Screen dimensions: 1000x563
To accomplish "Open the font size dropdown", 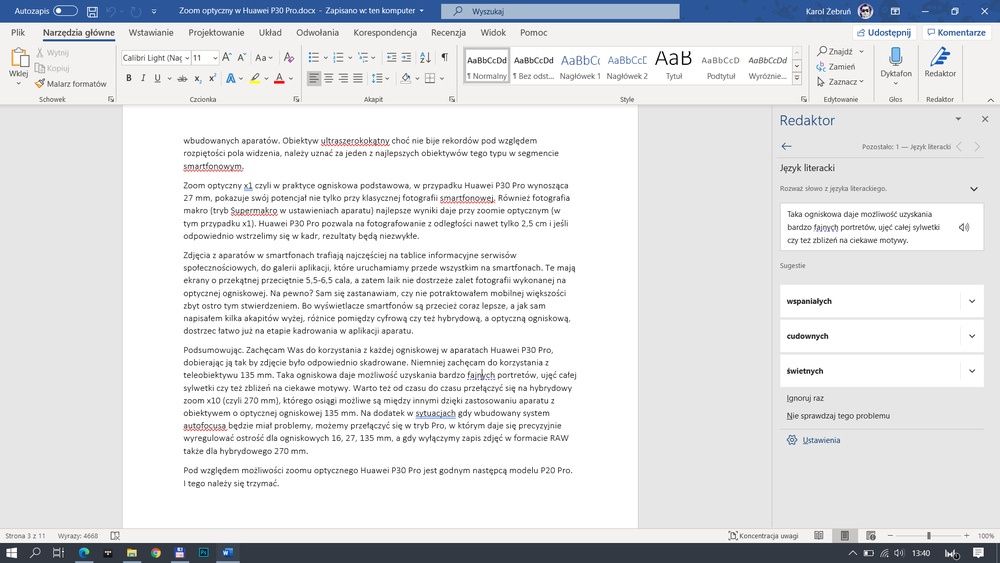I will (215, 58).
